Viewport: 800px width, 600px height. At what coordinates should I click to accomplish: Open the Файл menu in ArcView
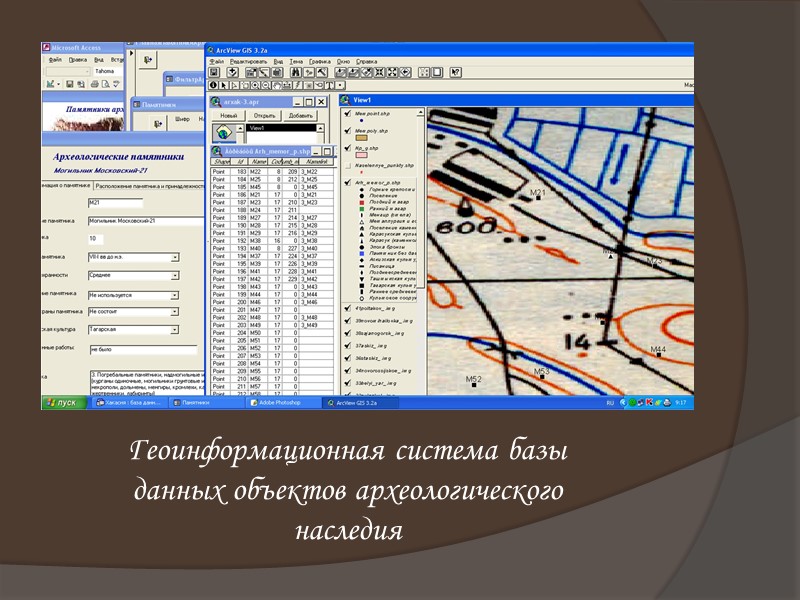point(216,61)
